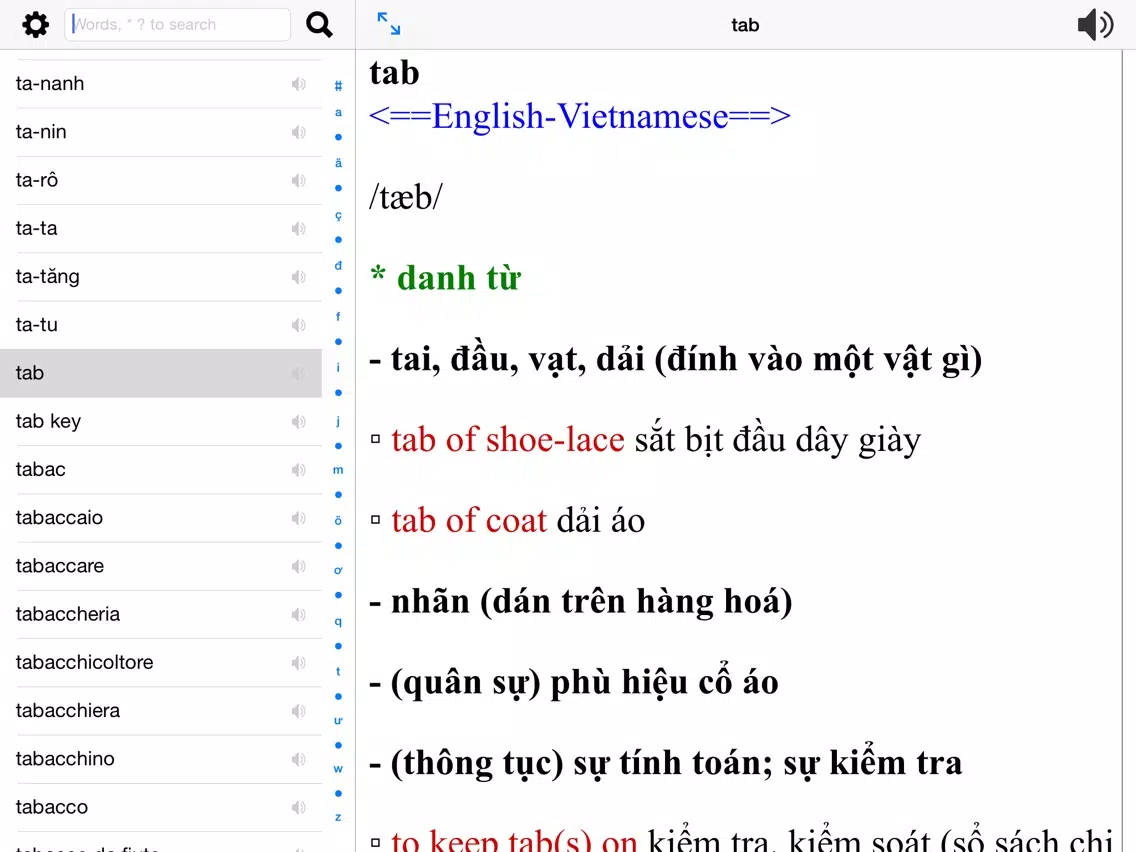
Task: Play audio for ta-nin entry
Action: click(298, 132)
